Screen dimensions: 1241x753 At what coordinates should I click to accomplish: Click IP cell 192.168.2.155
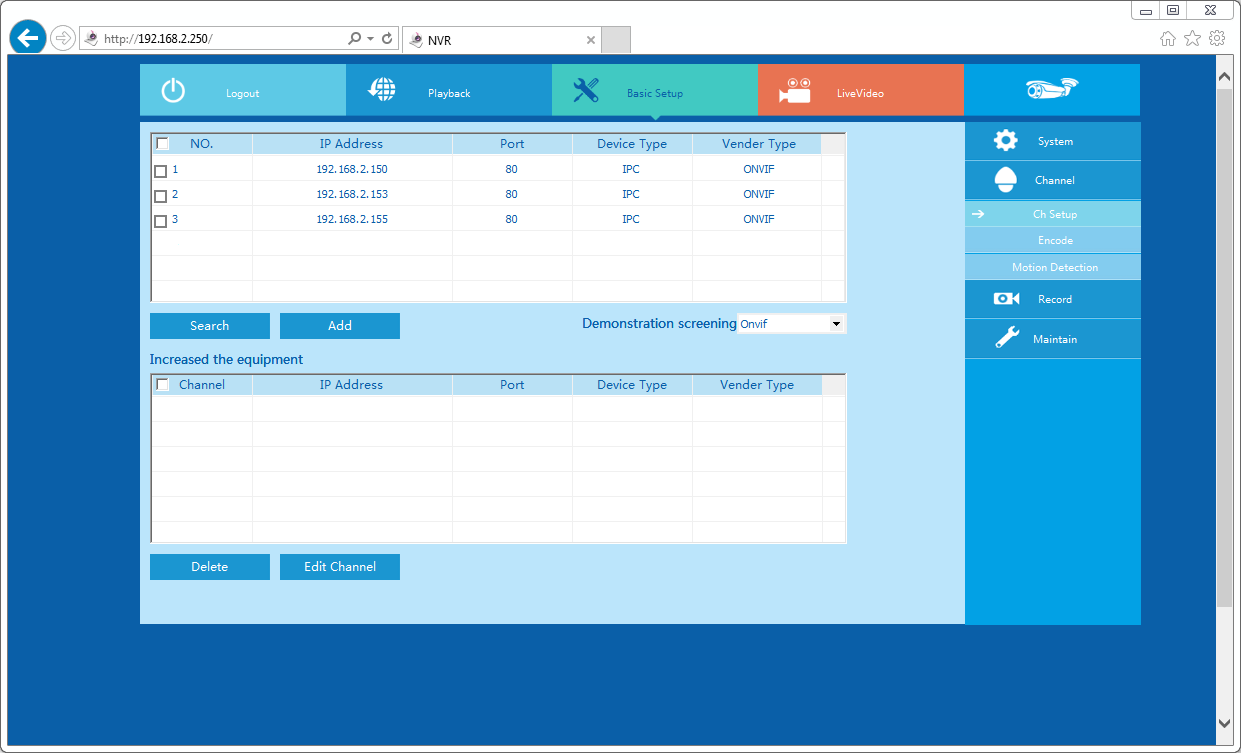click(x=352, y=219)
